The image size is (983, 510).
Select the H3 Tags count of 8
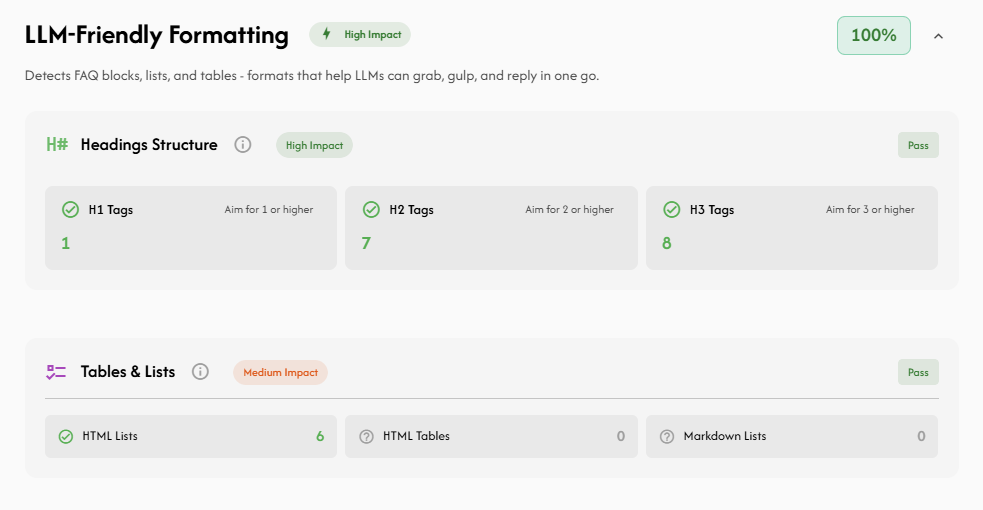click(x=667, y=243)
